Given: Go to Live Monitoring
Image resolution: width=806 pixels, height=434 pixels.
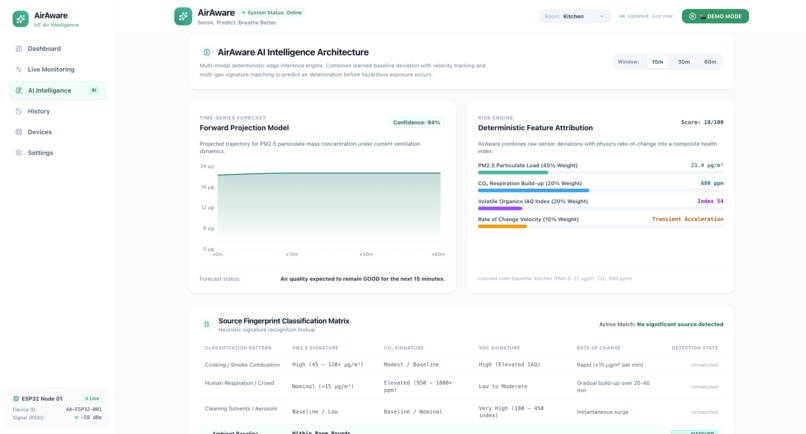Looking at the screenshot, I should pos(58,69).
